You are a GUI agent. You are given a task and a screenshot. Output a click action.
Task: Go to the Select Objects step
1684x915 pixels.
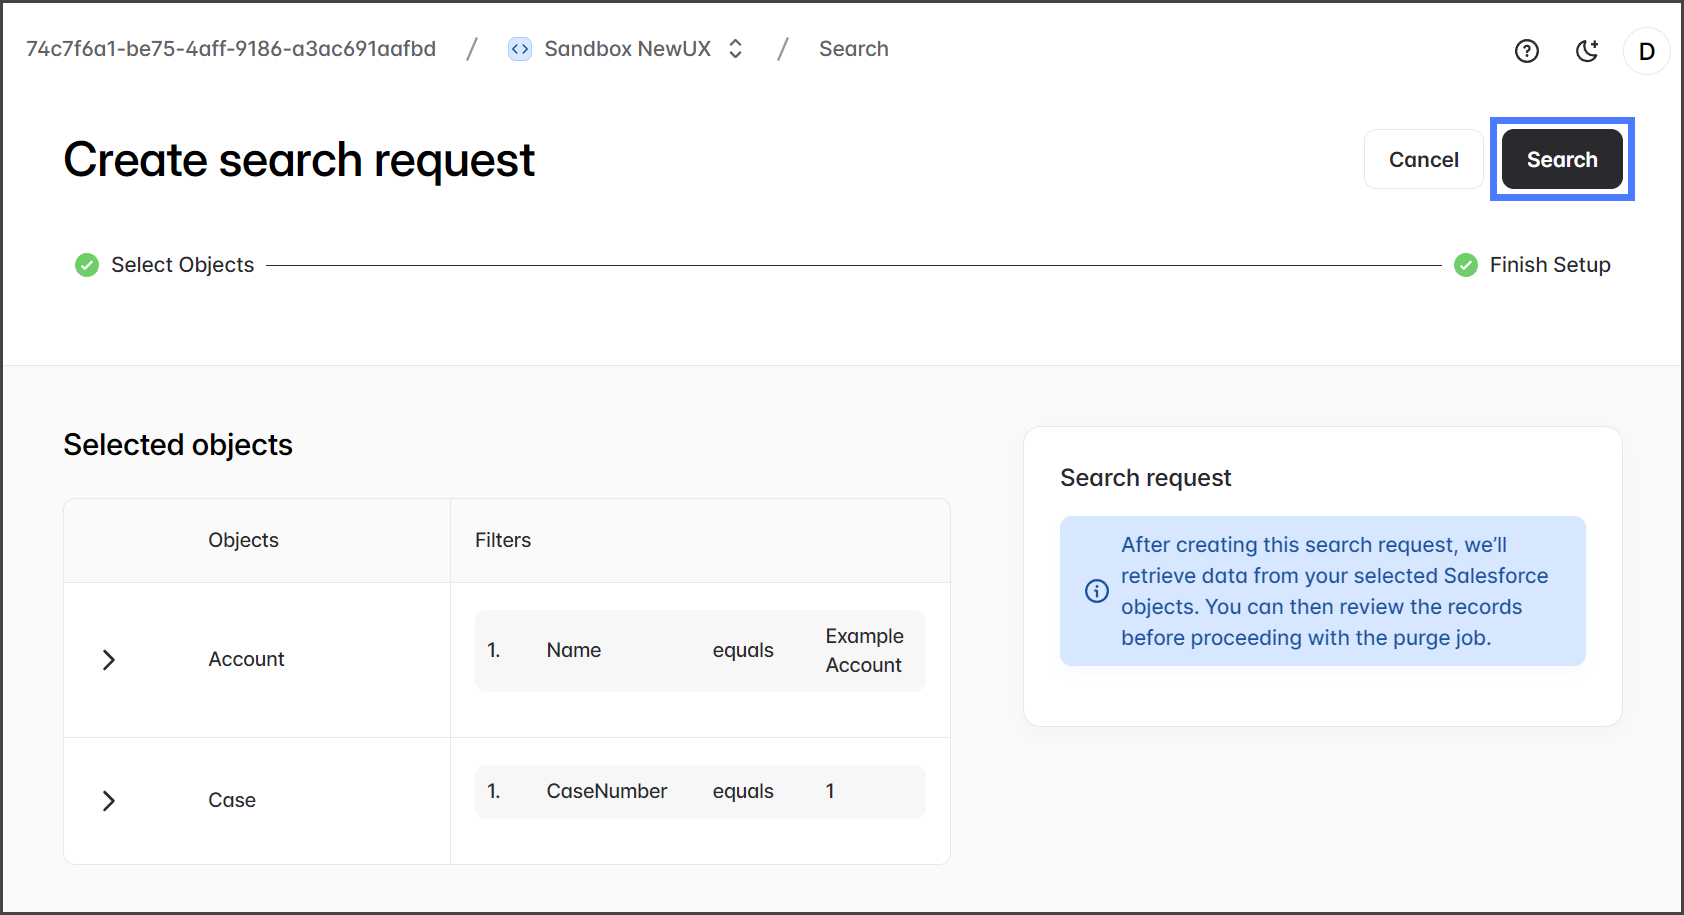click(182, 265)
